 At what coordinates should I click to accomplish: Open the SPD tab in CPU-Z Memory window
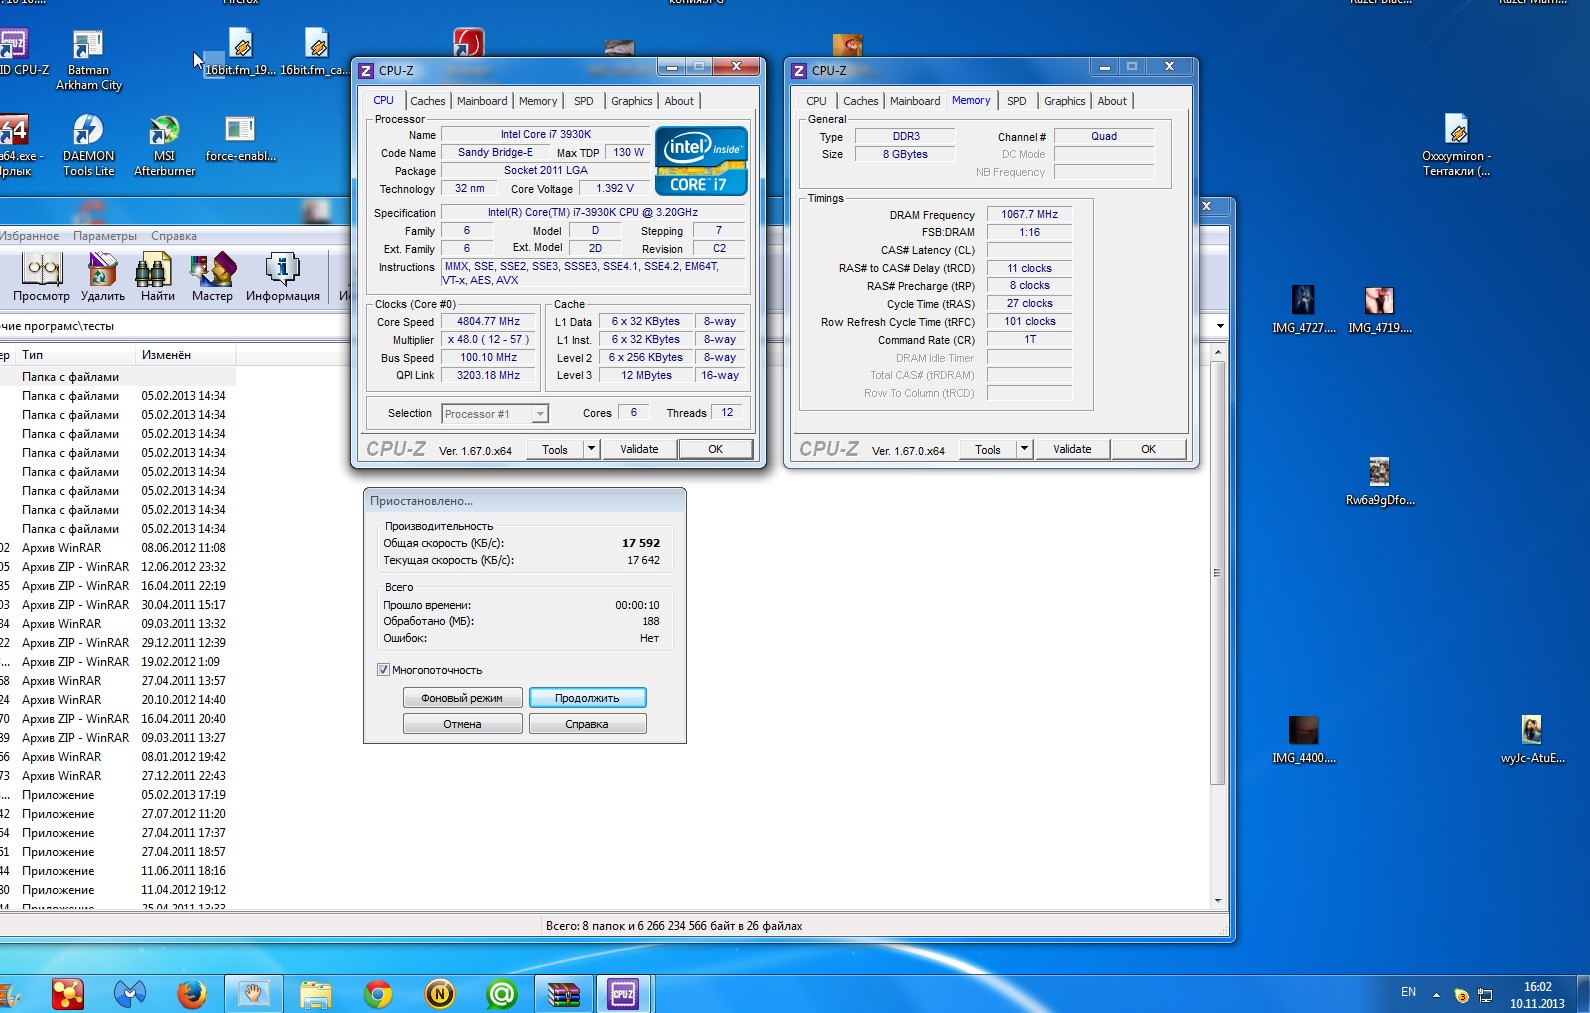point(1016,101)
